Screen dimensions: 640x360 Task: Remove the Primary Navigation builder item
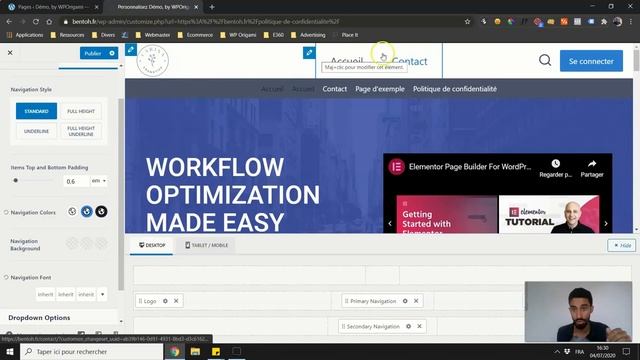pos(416,301)
